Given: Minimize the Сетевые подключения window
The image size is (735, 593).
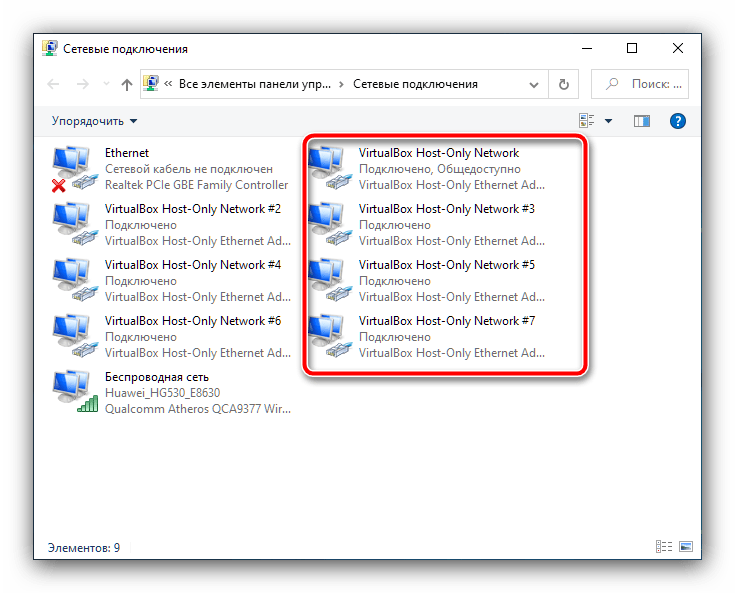Looking at the screenshot, I should click(x=587, y=48).
